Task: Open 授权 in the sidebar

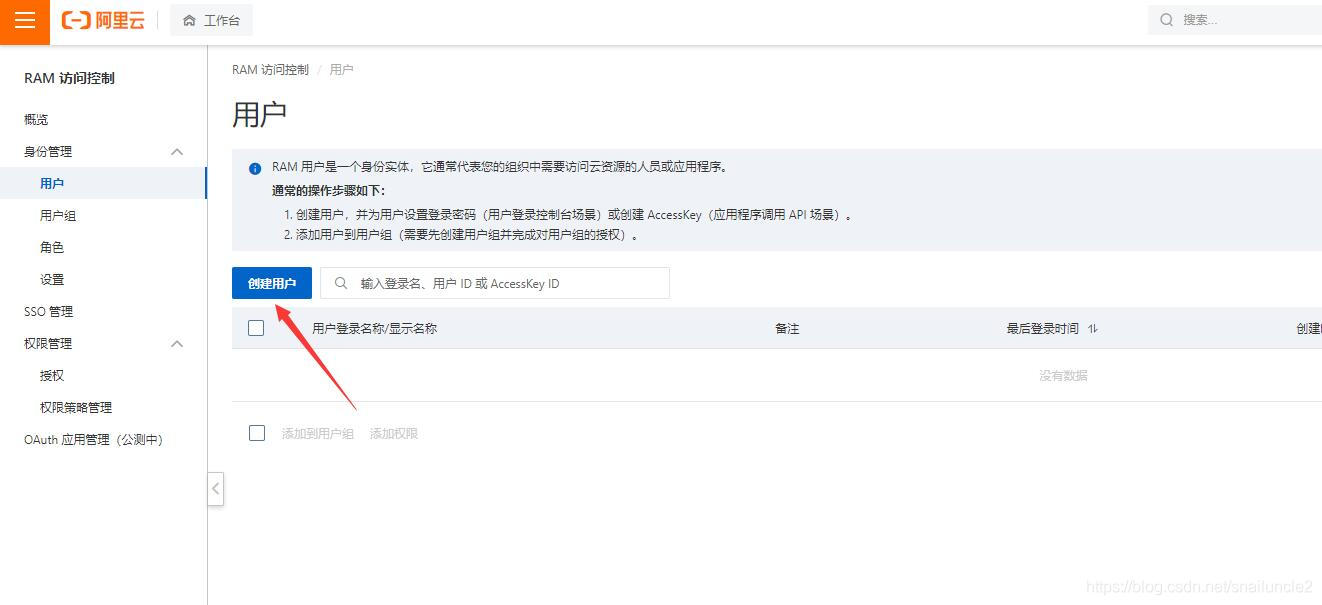Action: tap(52, 376)
